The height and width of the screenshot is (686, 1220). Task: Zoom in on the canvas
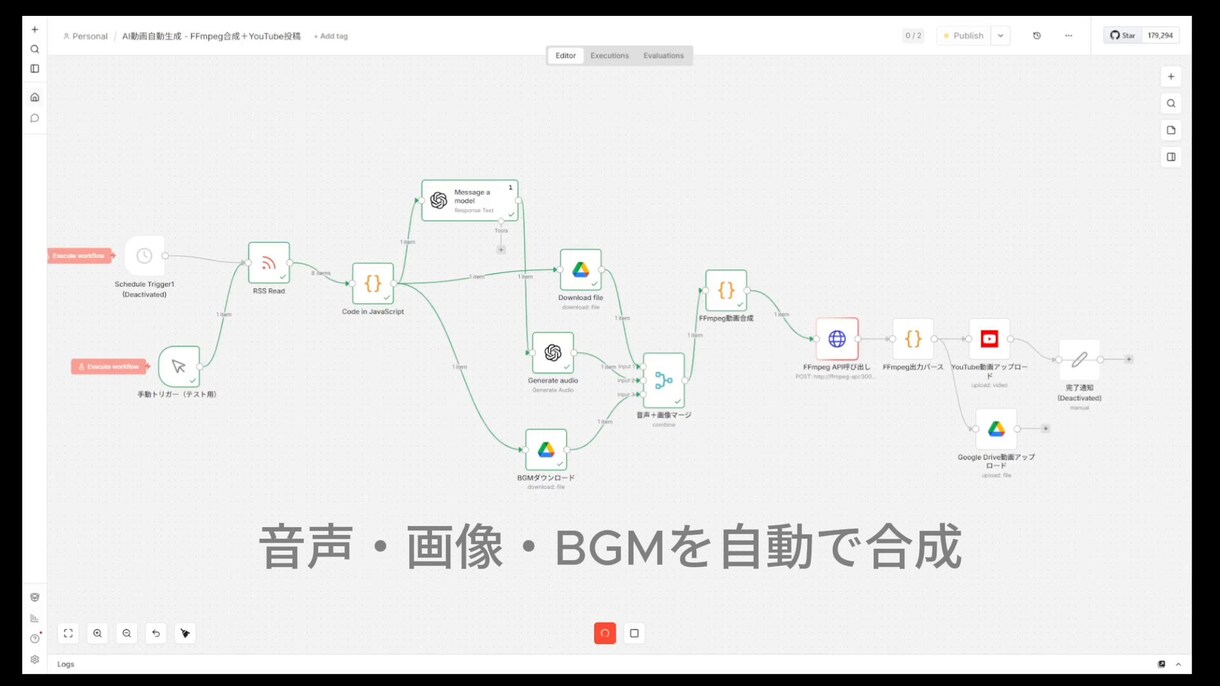(97, 633)
